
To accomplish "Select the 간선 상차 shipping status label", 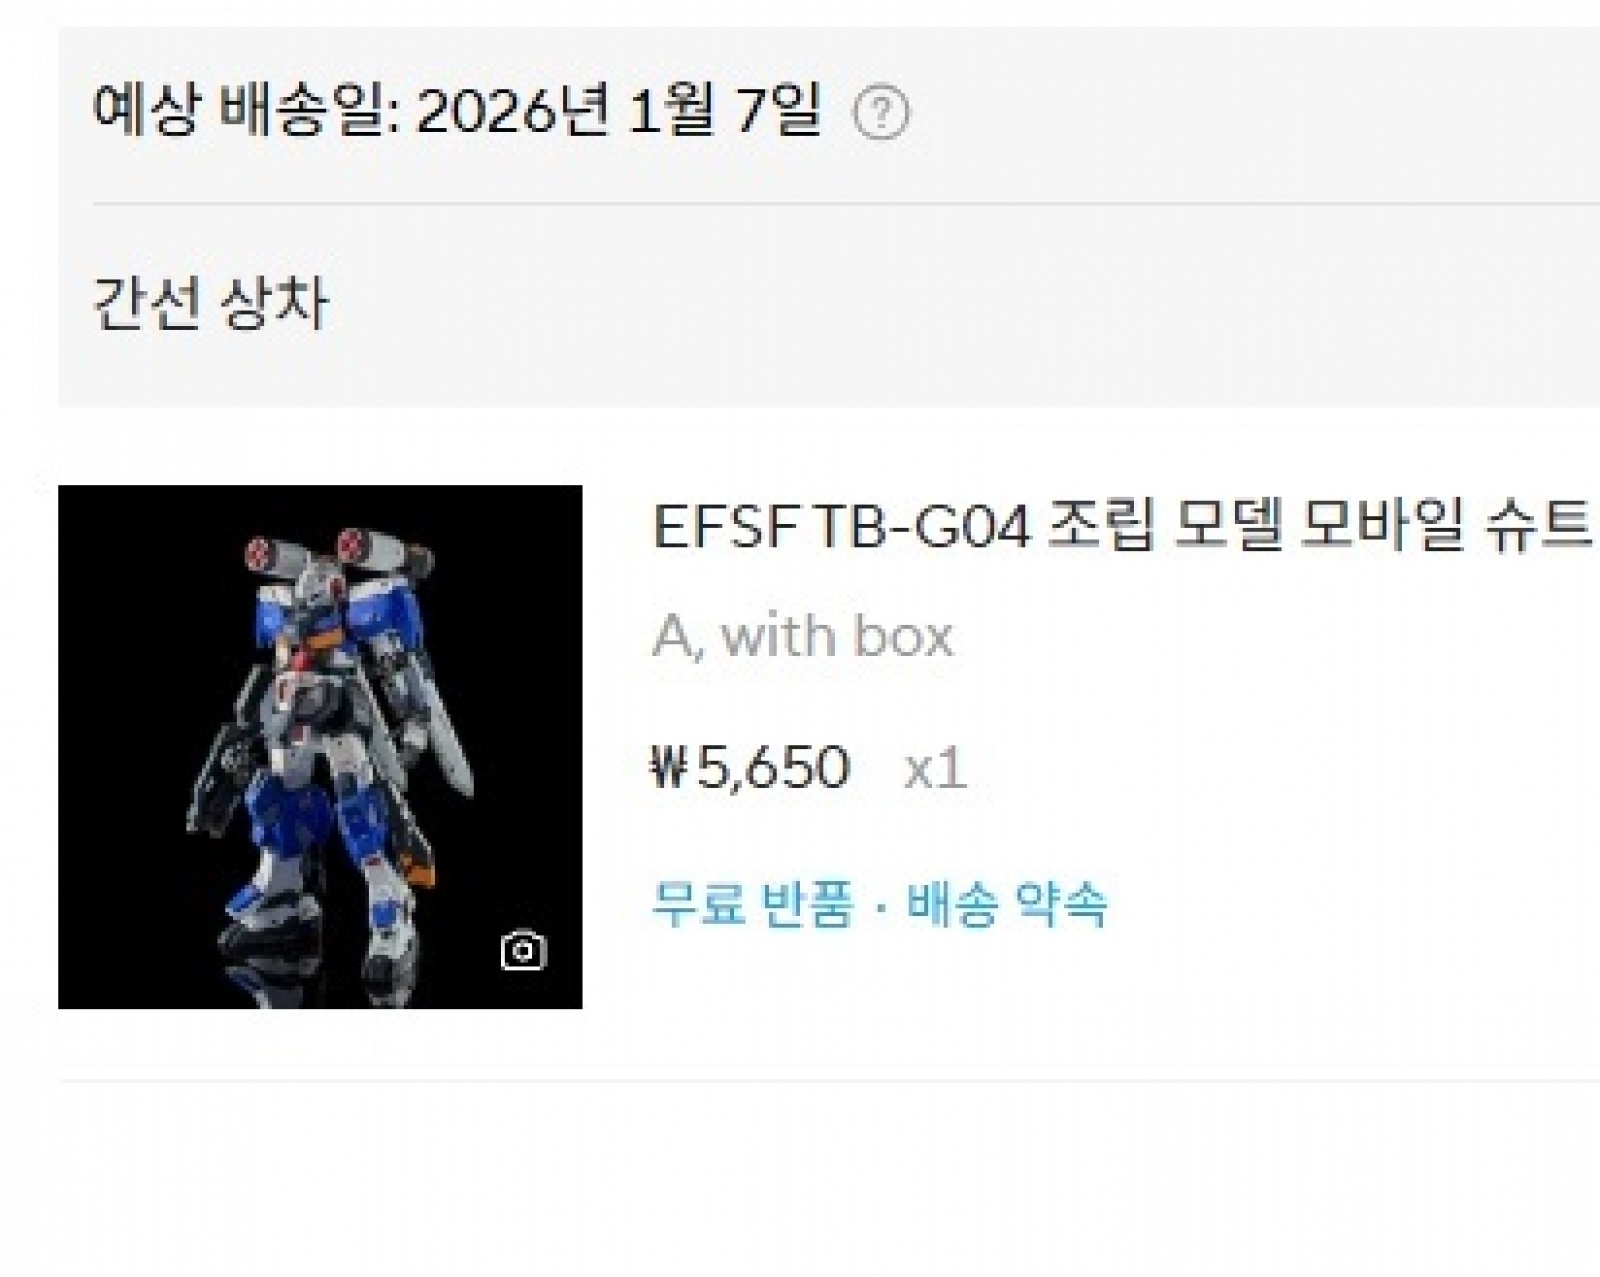I will point(210,303).
